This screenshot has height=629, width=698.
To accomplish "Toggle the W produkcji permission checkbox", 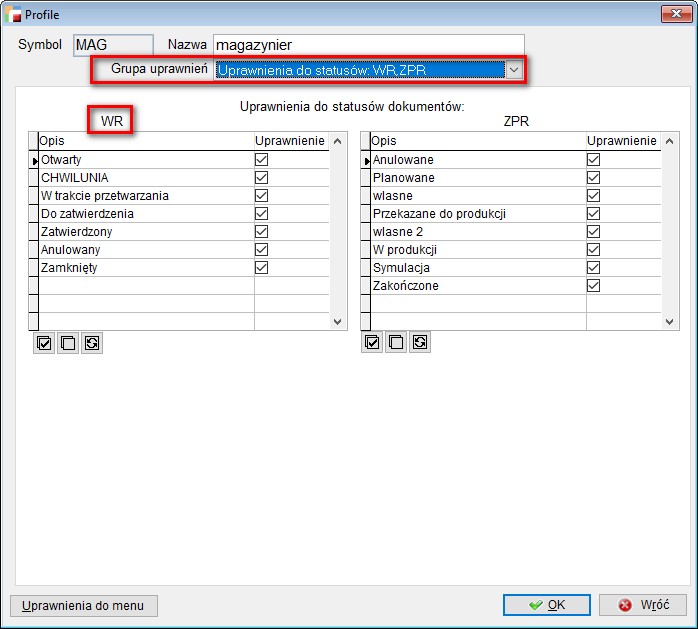I will point(594,250).
